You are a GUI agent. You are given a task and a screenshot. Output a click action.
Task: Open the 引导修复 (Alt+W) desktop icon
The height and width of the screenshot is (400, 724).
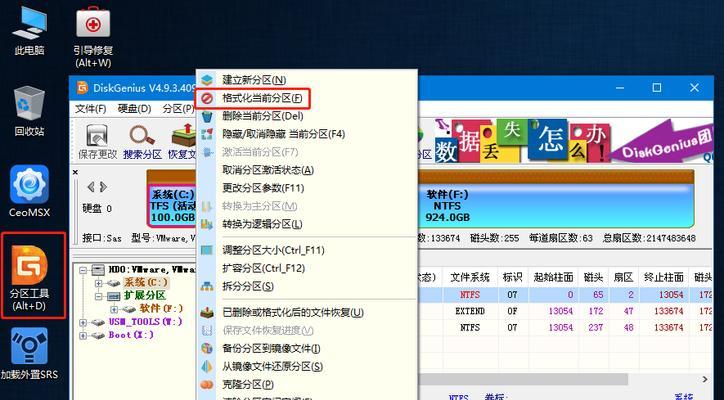click(93, 36)
